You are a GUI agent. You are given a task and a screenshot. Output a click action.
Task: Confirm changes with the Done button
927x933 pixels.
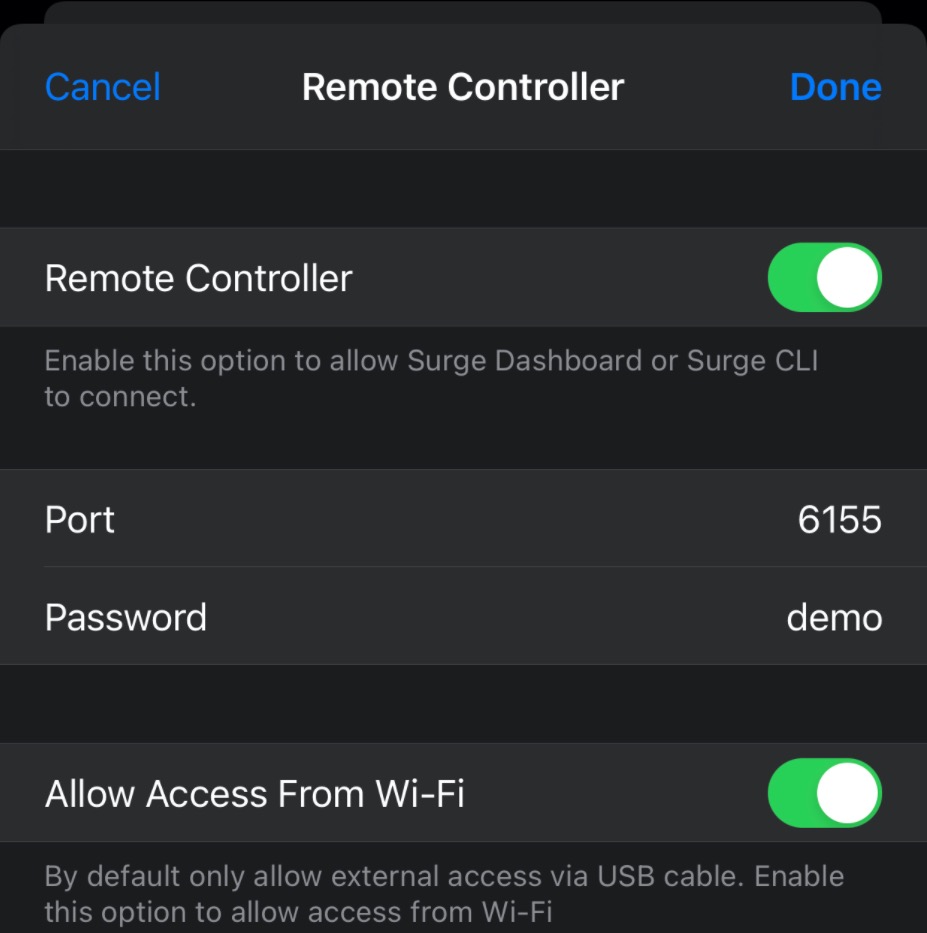[835, 87]
